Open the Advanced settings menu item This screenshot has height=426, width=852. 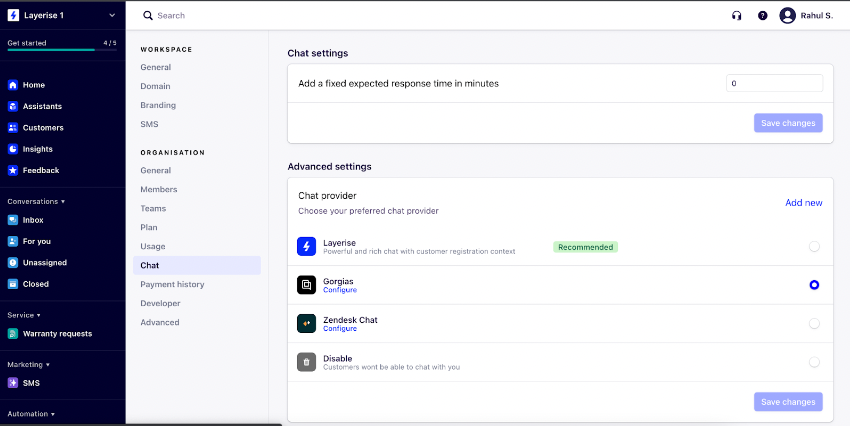pos(160,323)
